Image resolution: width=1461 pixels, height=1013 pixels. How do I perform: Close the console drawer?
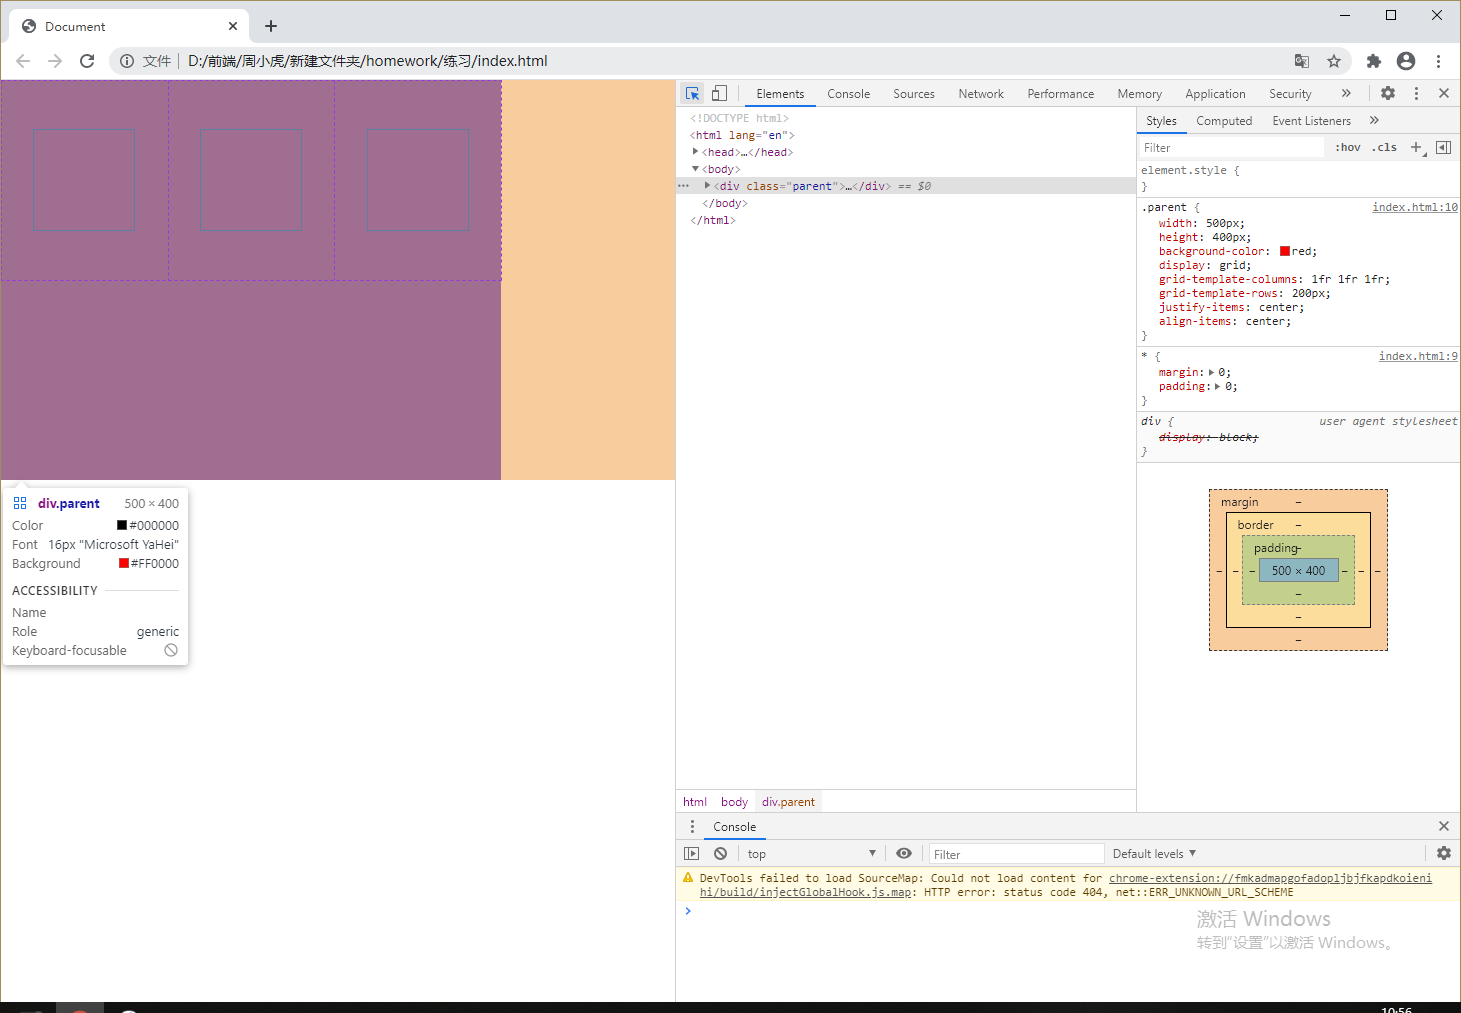pyautogui.click(x=1444, y=826)
